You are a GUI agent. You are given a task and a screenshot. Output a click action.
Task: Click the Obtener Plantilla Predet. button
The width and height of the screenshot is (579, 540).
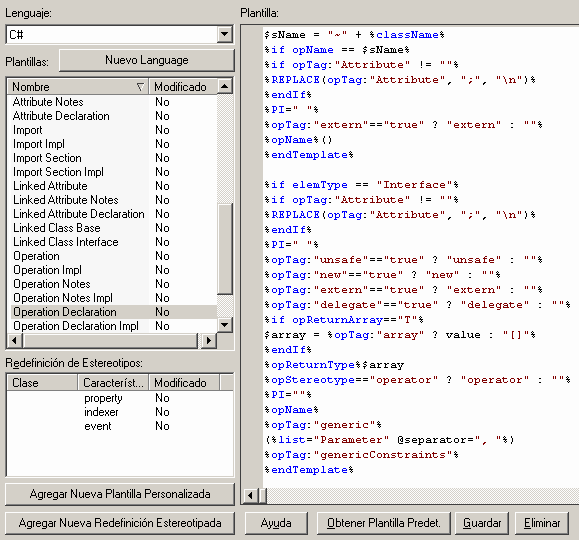pyautogui.click(x=384, y=523)
